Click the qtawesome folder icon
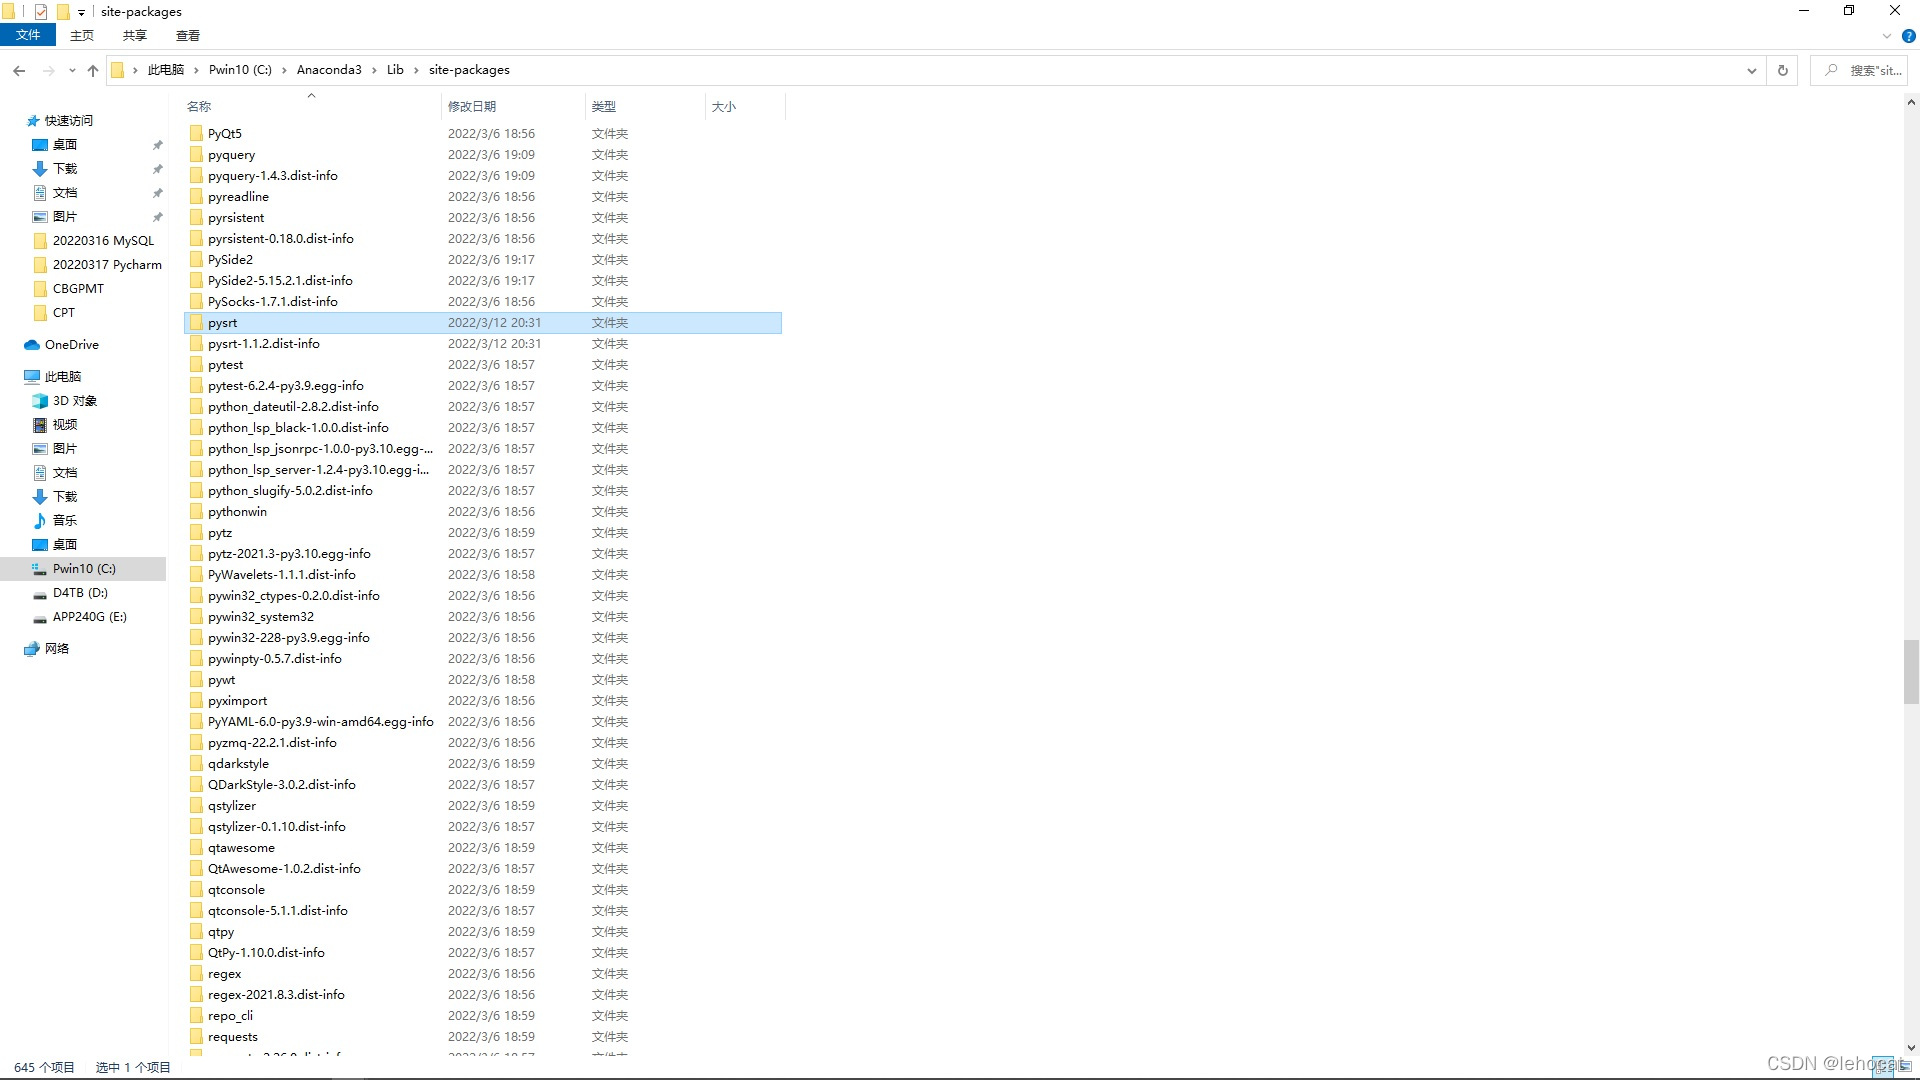The image size is (1920, 1080). click(x=196, y=847)
